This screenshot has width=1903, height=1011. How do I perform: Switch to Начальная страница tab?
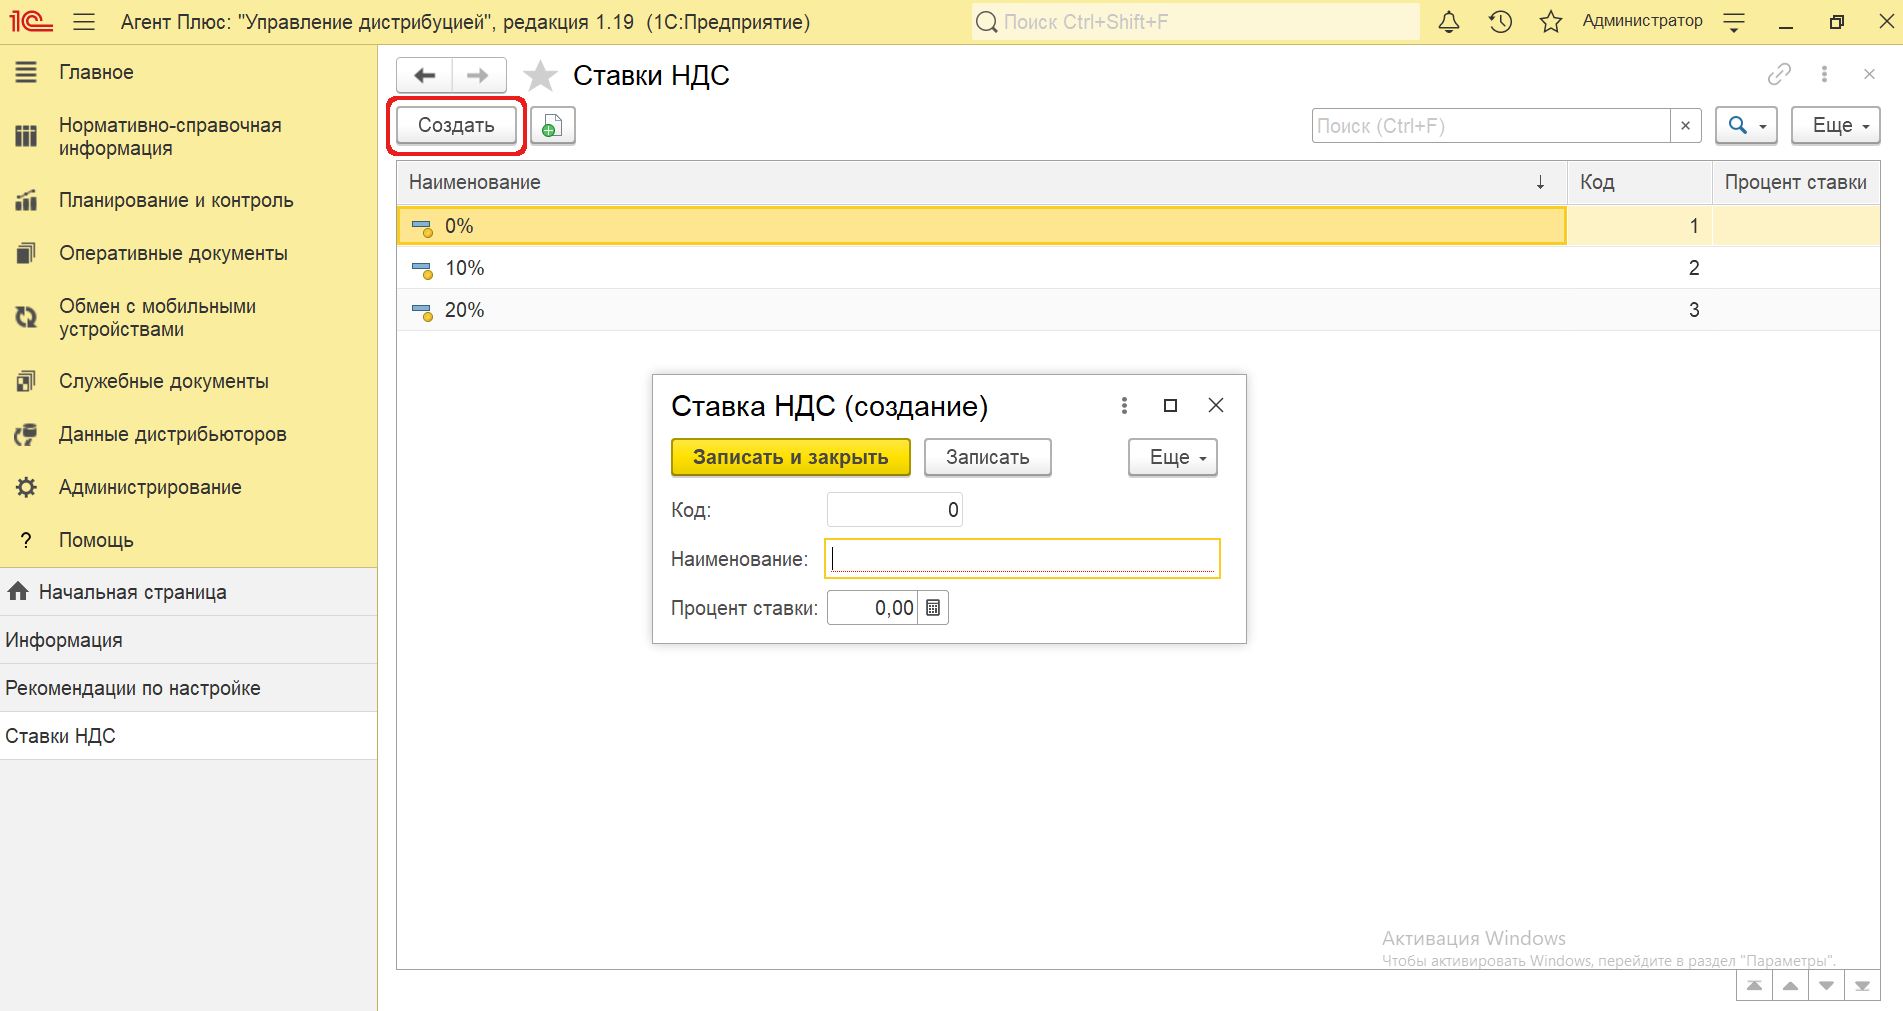point(132,592)
